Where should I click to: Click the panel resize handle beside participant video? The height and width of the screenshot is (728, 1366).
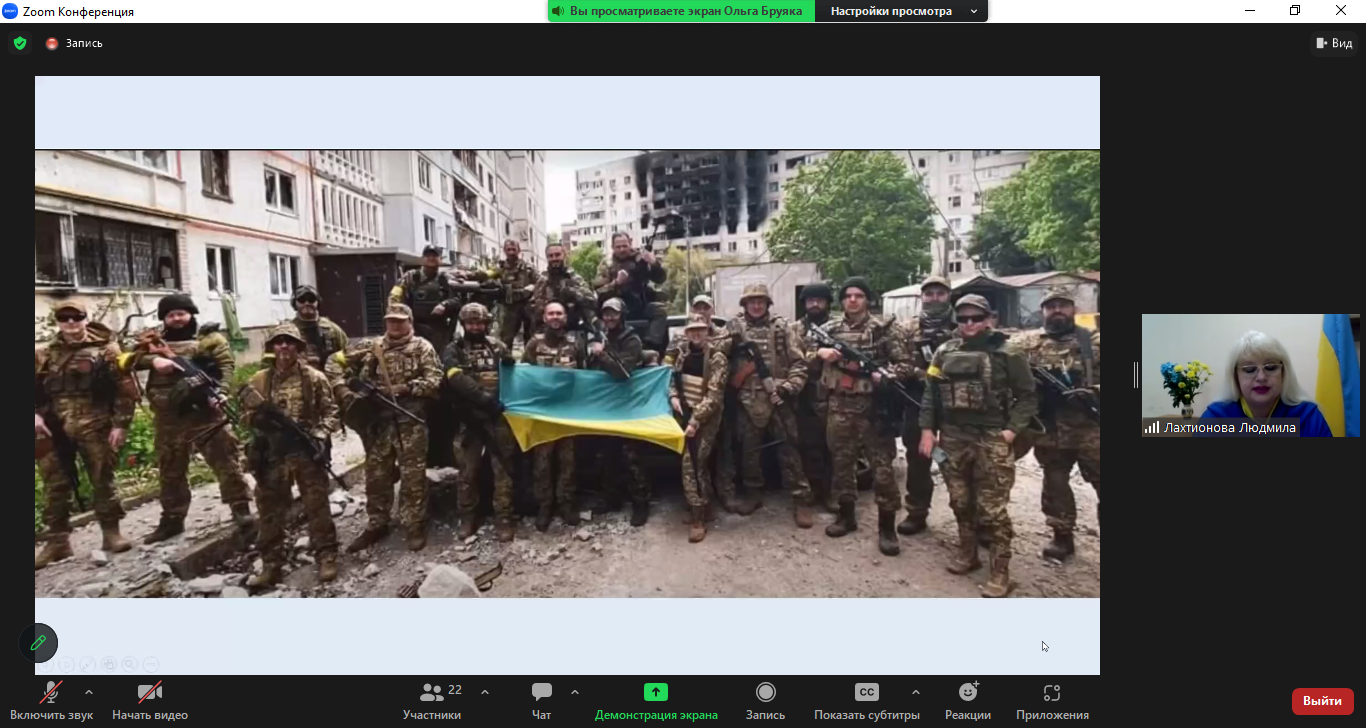[1135, 375]
